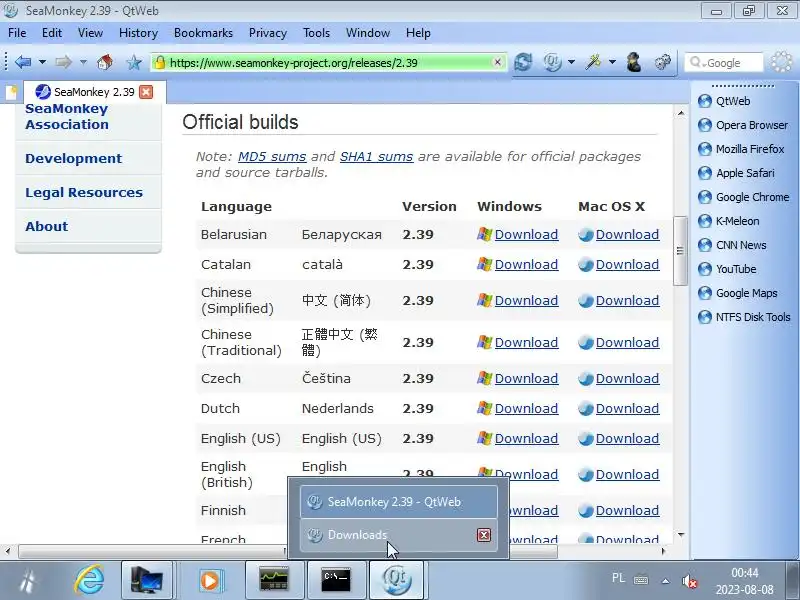Reload the page with the refresh icon

tap(523, 62)
